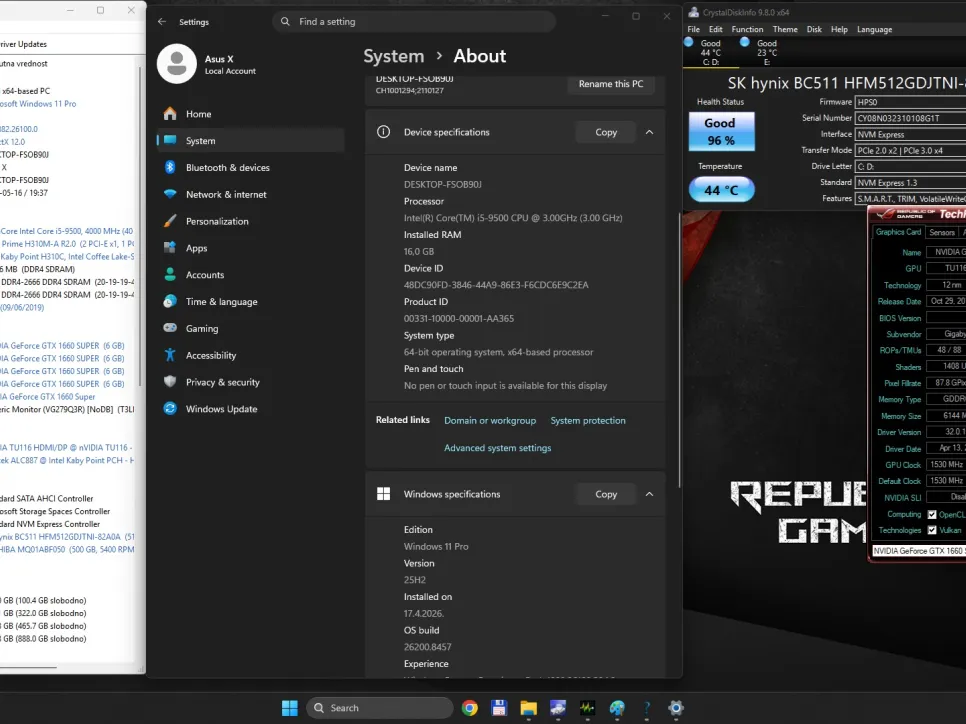This screenshot has height=724, width=966.
Task: Select the Device ID value text
Action: pos(496,285)
